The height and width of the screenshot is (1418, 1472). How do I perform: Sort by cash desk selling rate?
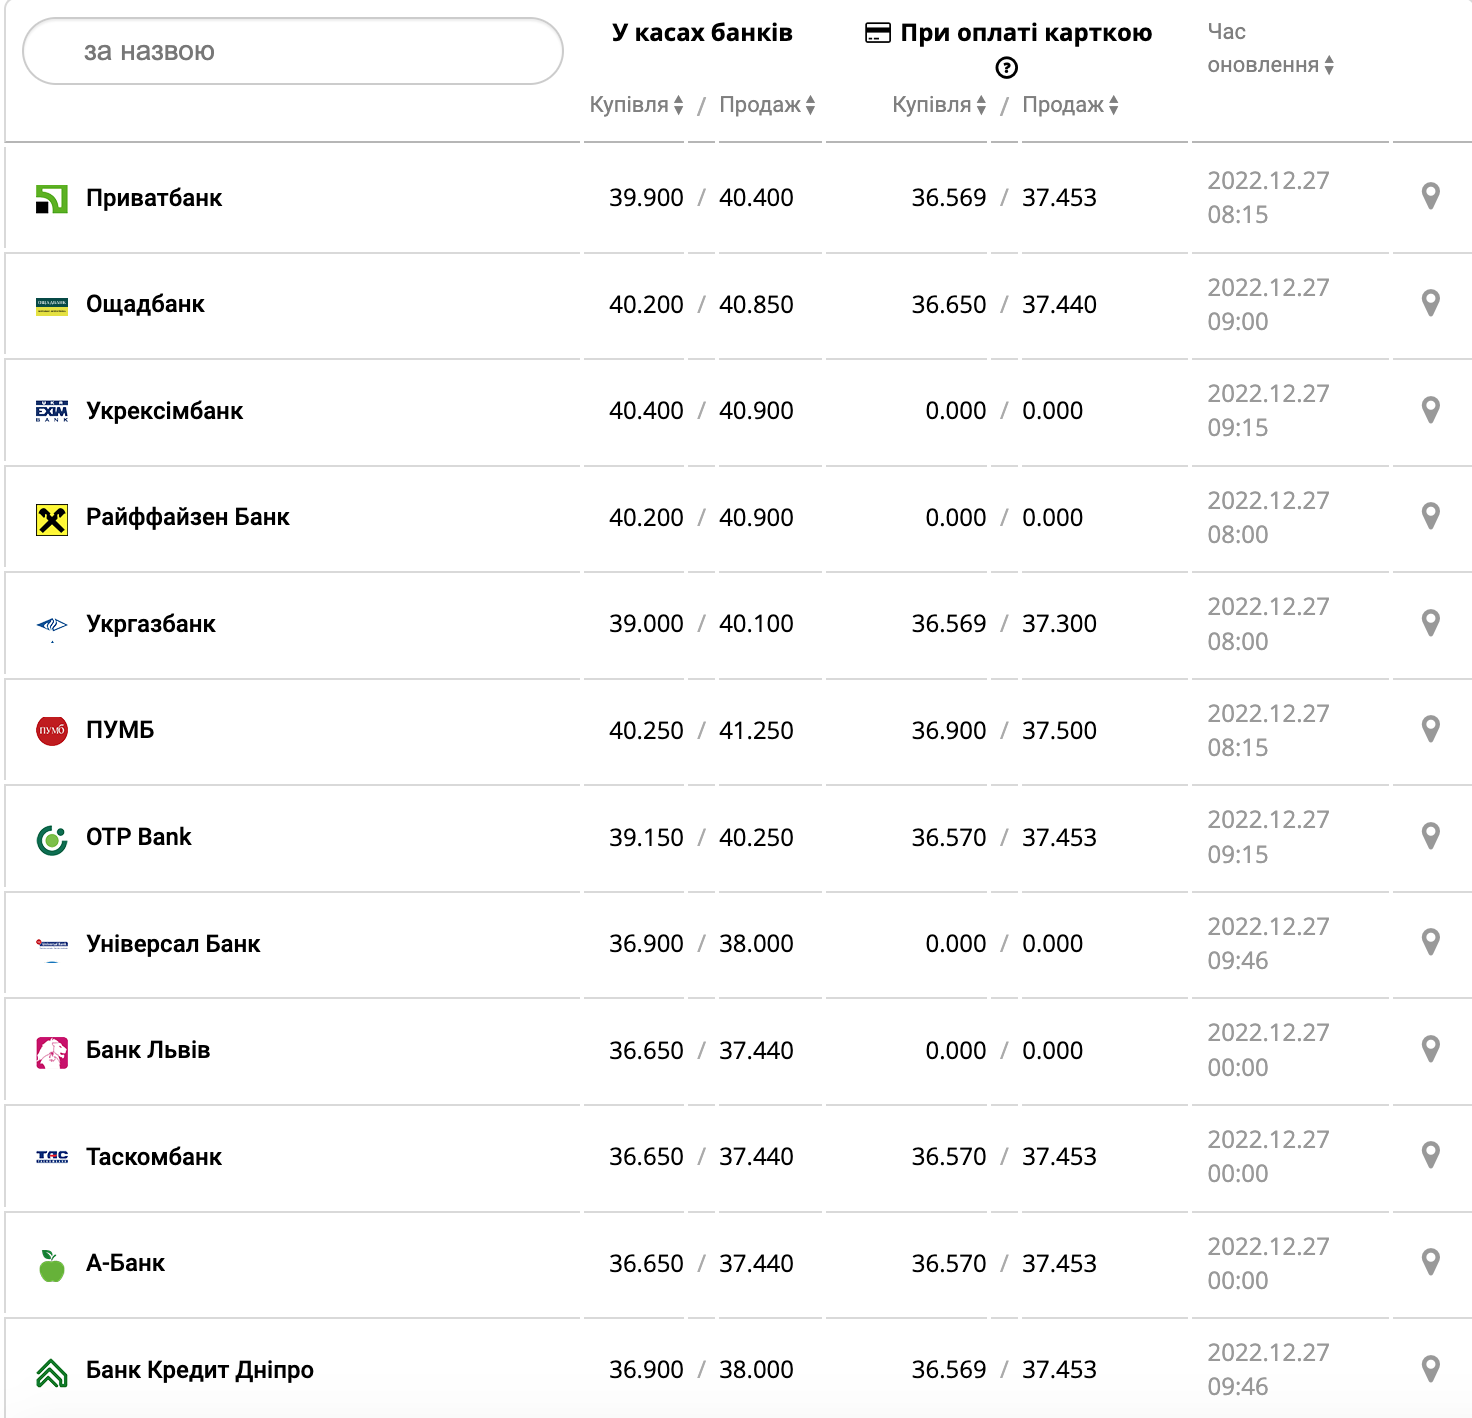click(x=768, y=105)
